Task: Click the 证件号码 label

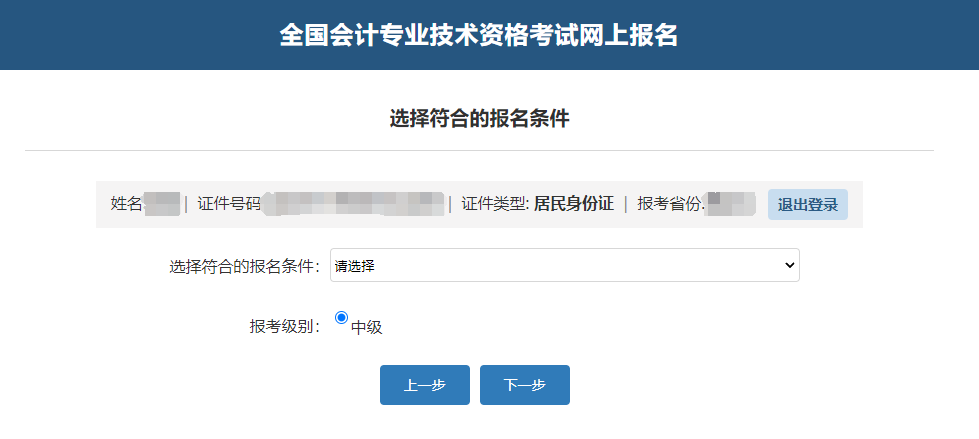Action: (229, 204)
